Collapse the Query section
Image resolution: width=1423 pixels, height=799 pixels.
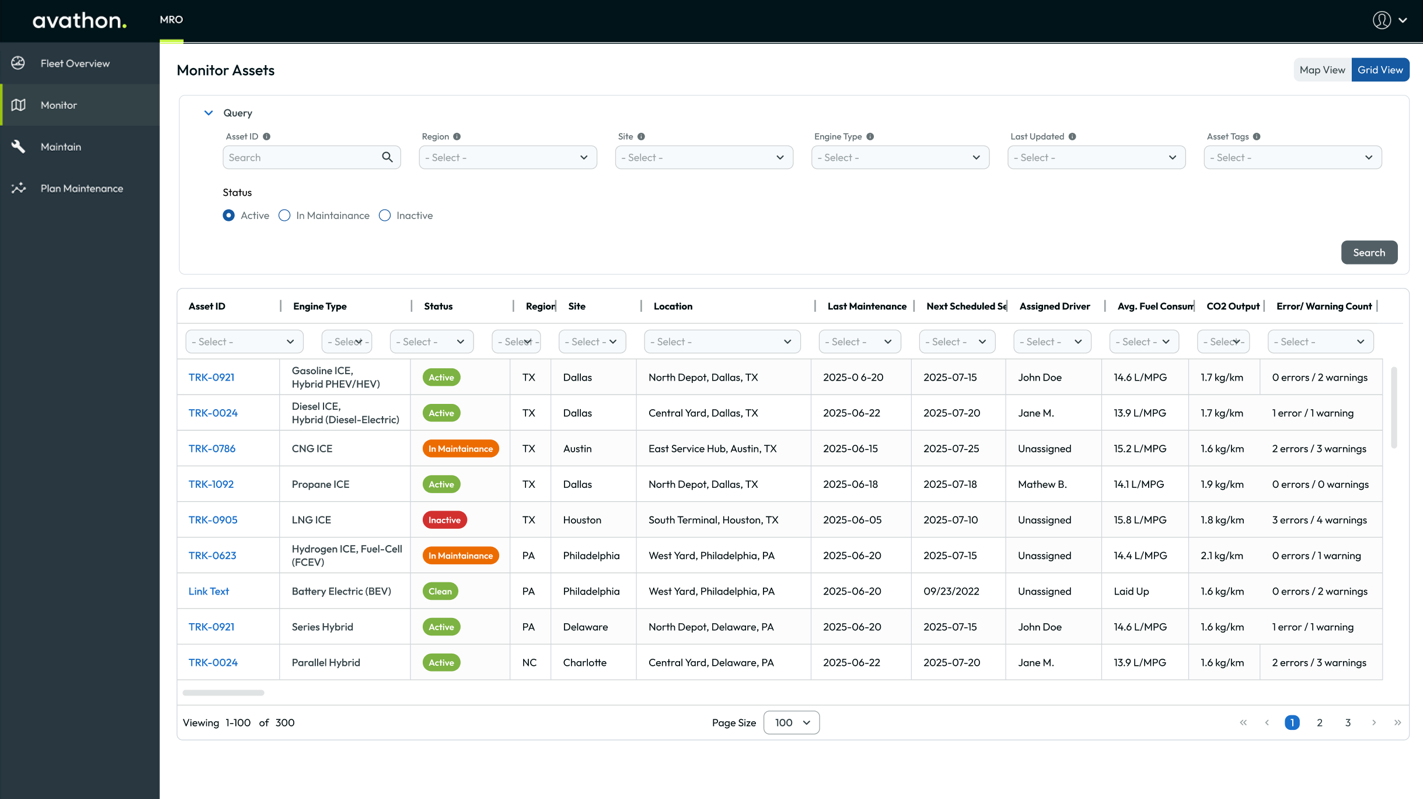(x=208, y=113)
